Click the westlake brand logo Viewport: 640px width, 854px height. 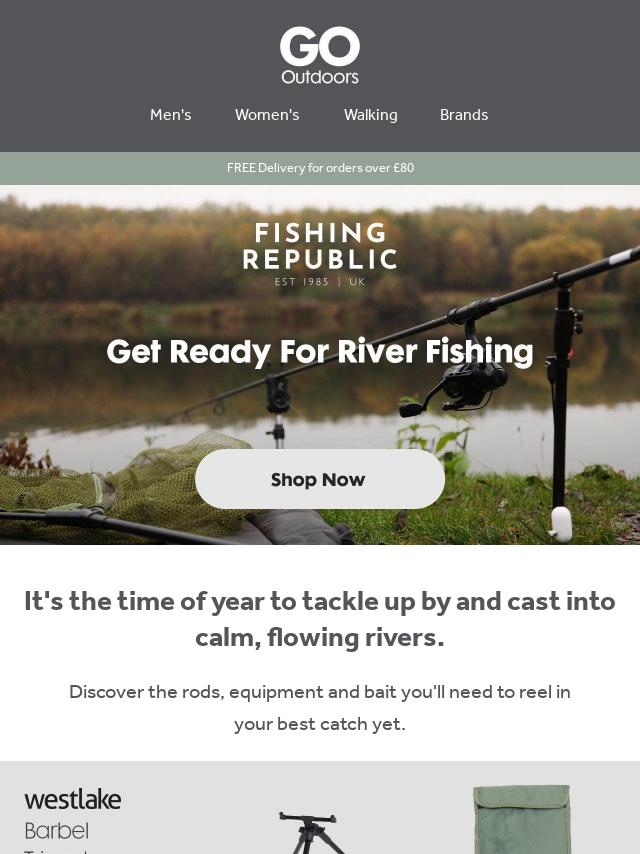[x=72, y=800]
